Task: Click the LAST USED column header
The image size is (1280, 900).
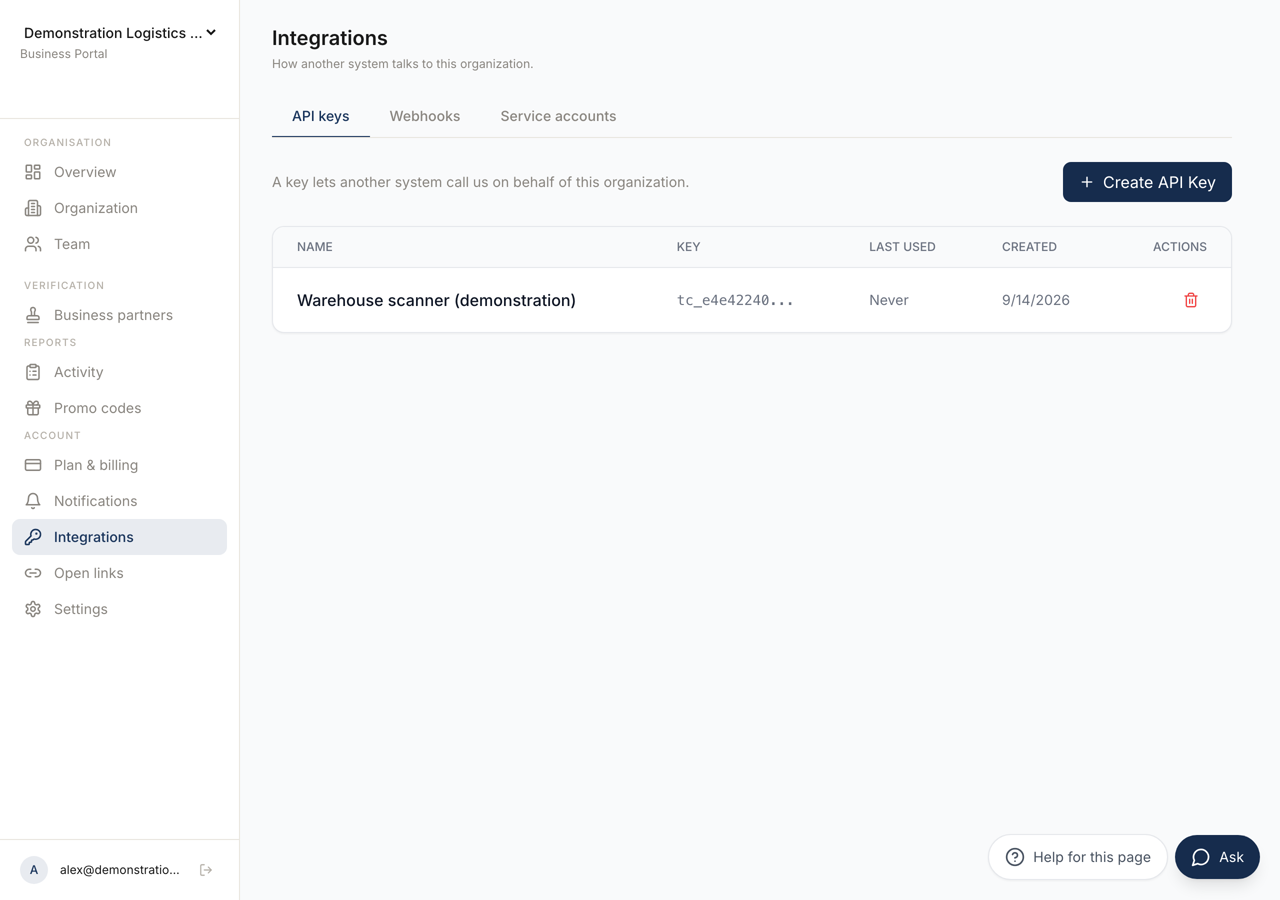Action: 902,247
